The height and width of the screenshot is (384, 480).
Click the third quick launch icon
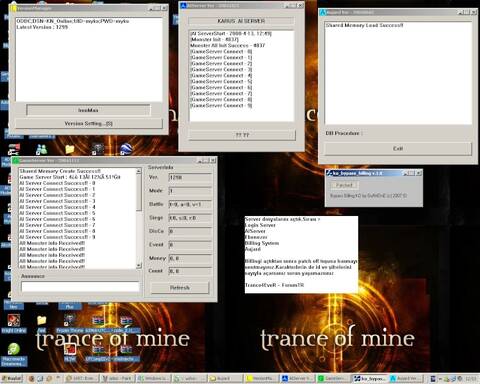click(x=49, y=379)
